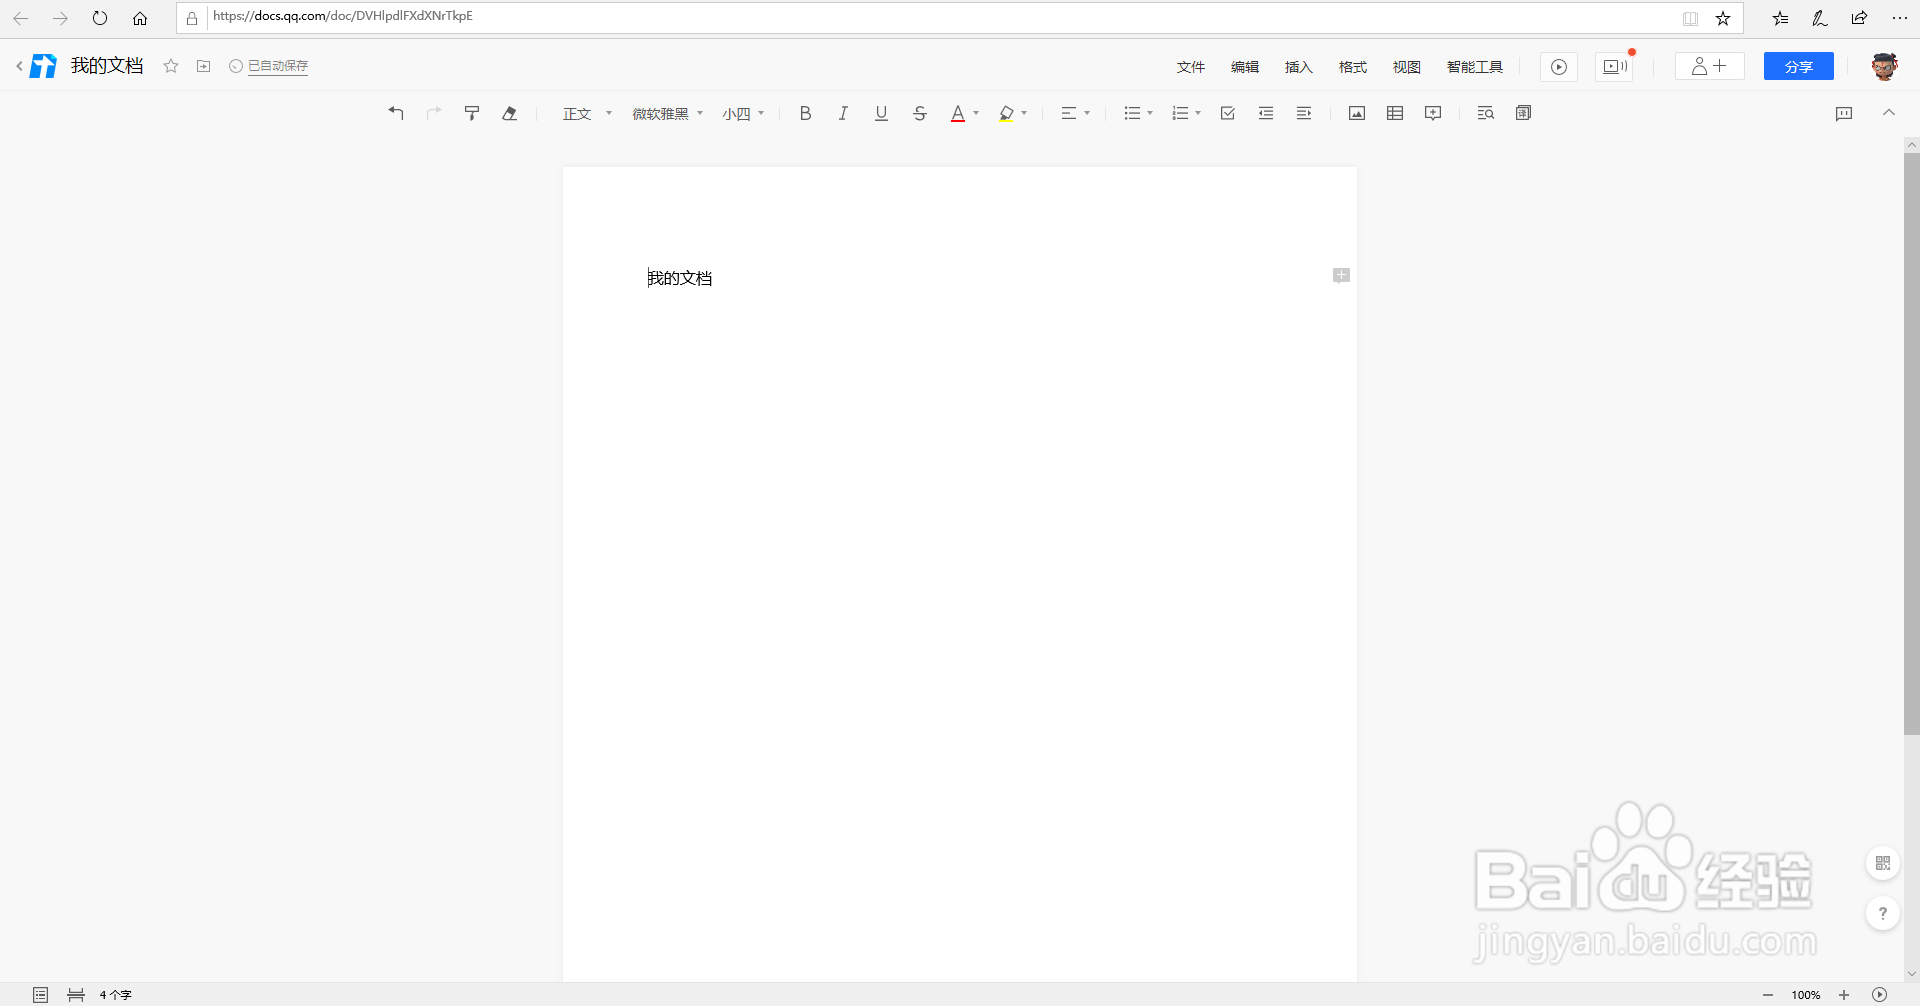Screen dimensions: 1920x1006
Task: Go back using the chevron beside logo
Action: 19,66
